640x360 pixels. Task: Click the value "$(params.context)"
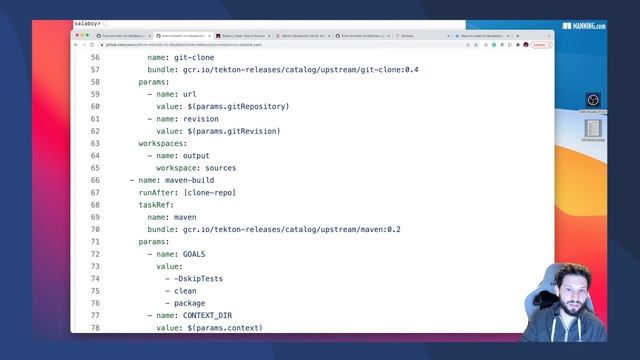click(225, 328)
